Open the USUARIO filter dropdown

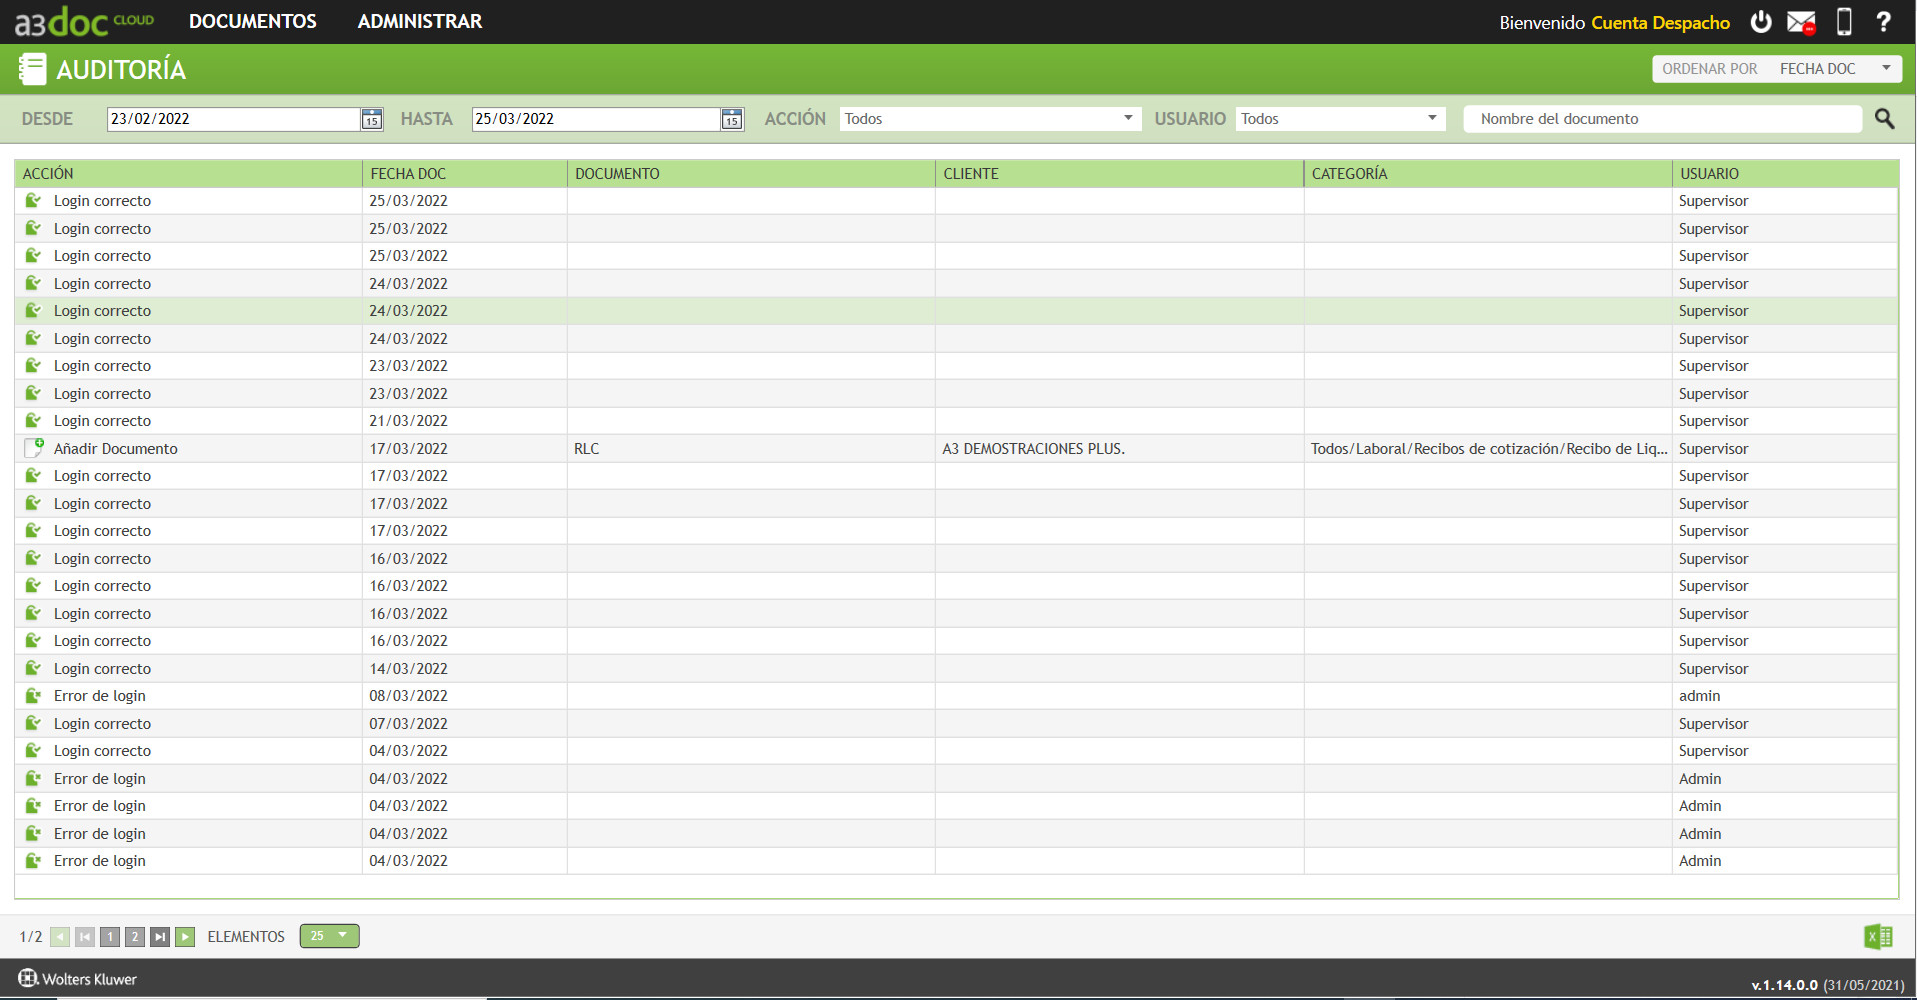[x=1431, y=118]
